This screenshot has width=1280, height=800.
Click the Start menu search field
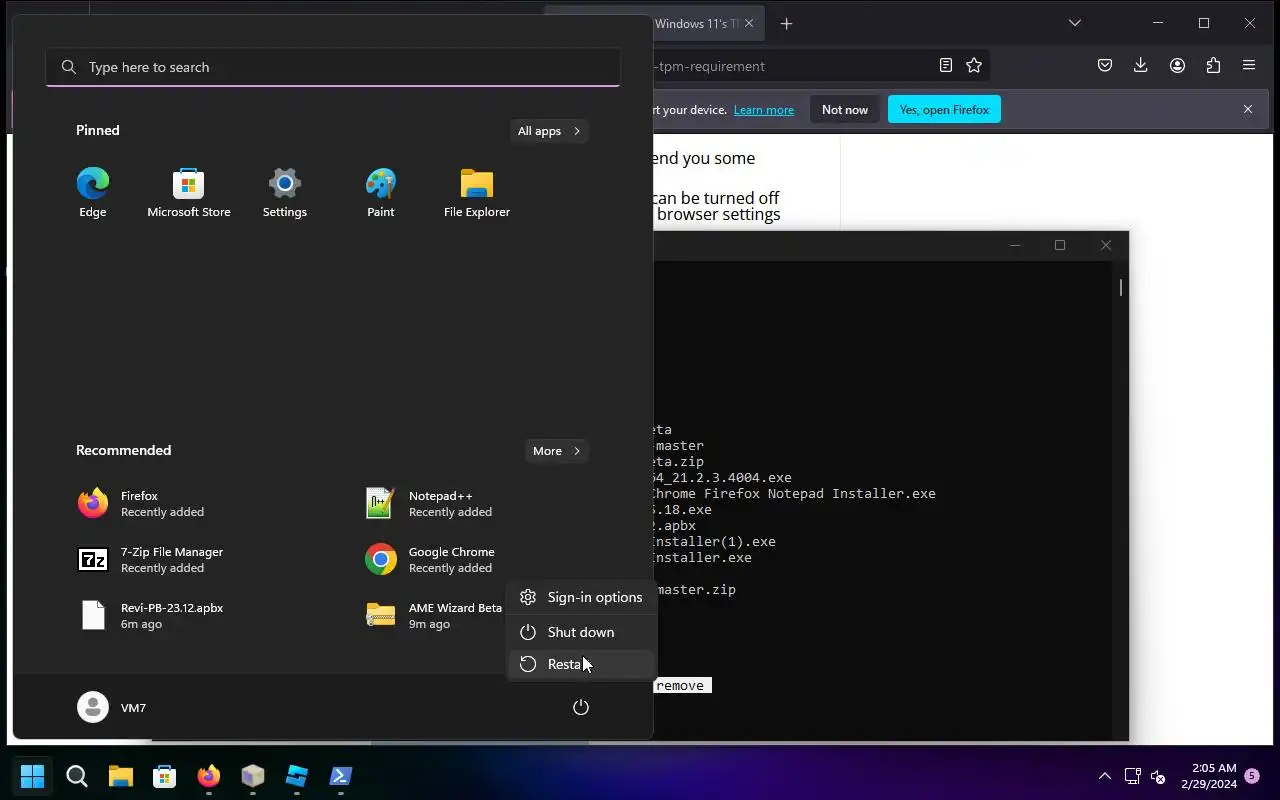point(333,67)
